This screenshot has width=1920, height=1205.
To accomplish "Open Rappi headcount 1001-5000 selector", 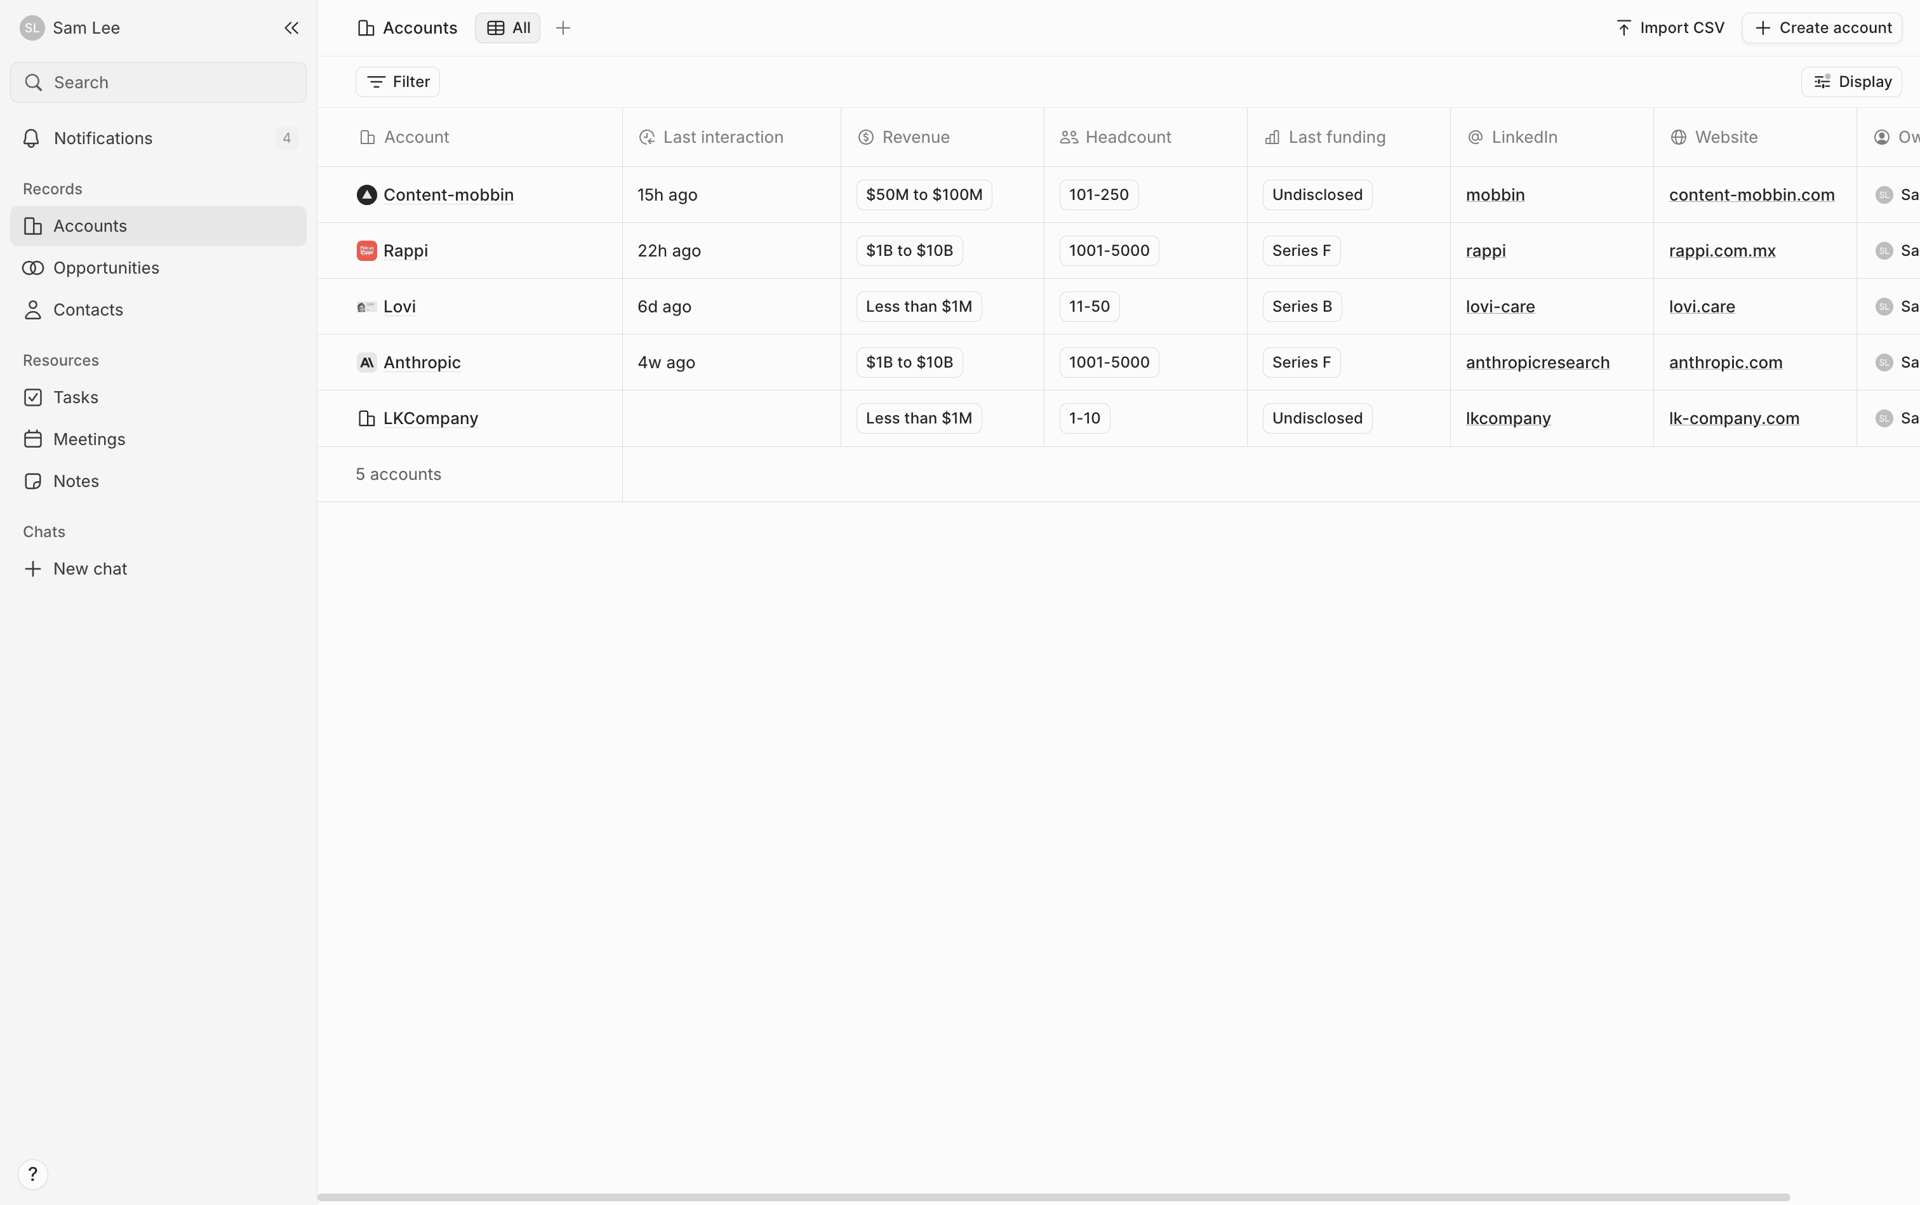I will click(x=1109, y=251).
